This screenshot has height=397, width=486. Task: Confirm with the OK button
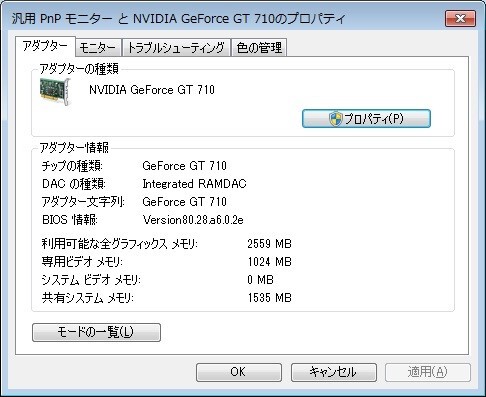pyautogui.click(x=239, y=372)
